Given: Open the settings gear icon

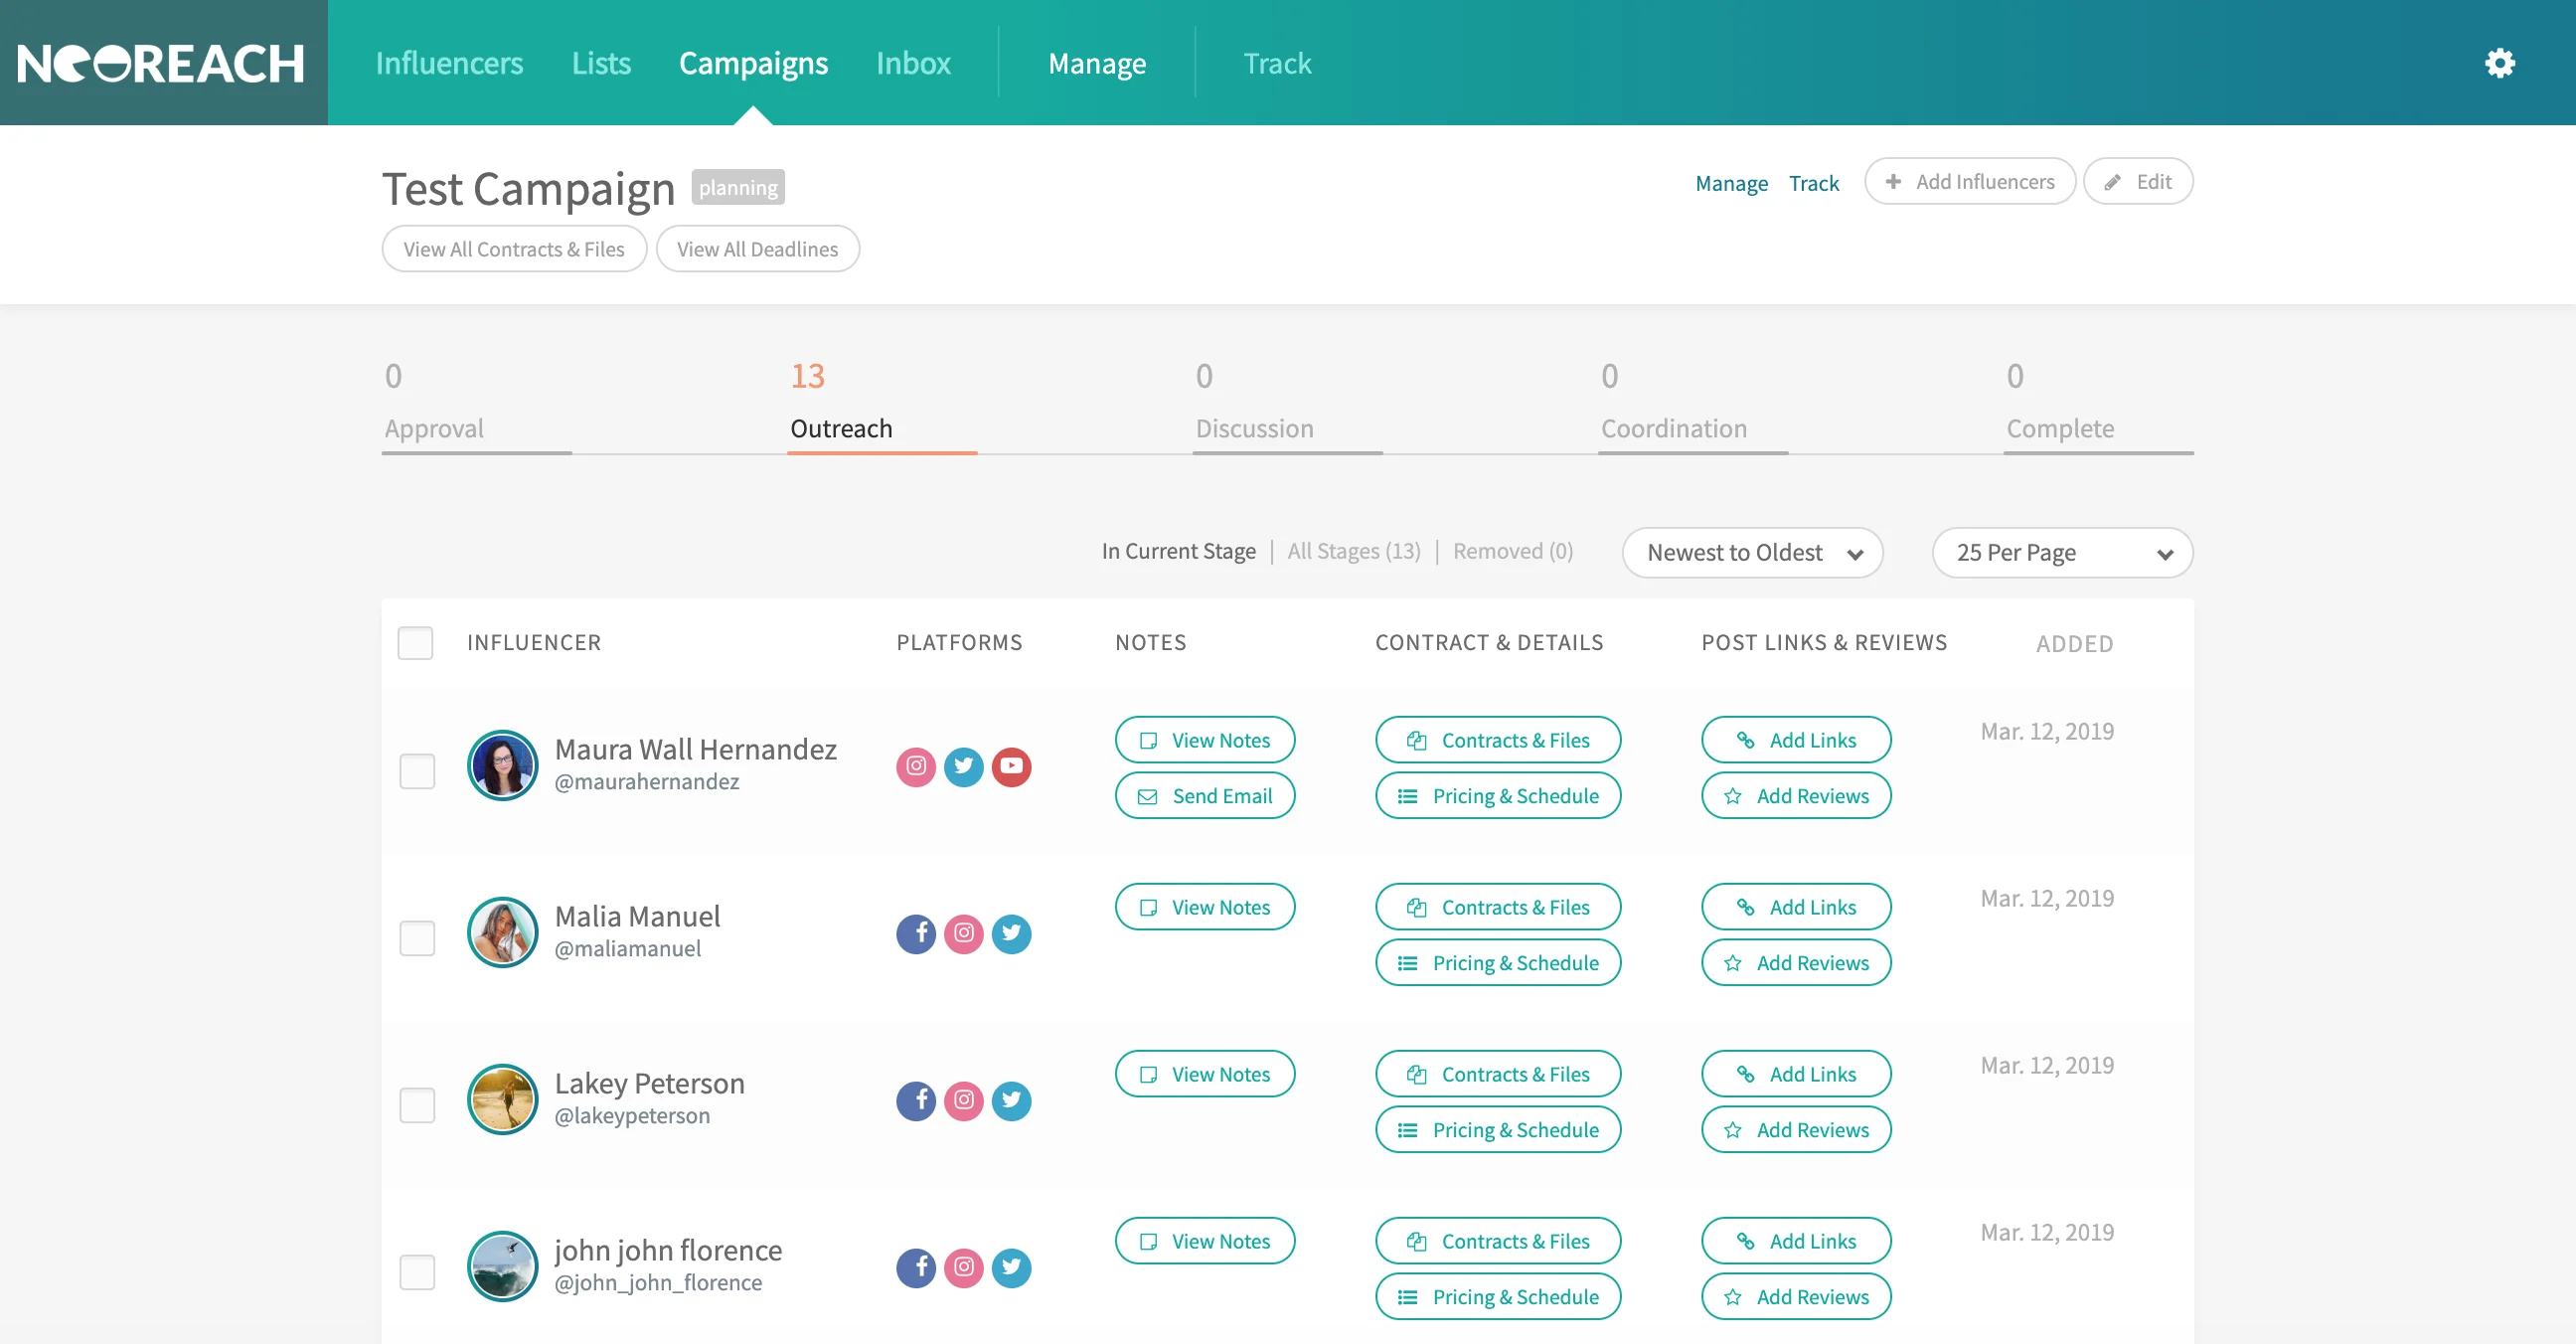Looking at the screenshot, I should pos(2499,63).
